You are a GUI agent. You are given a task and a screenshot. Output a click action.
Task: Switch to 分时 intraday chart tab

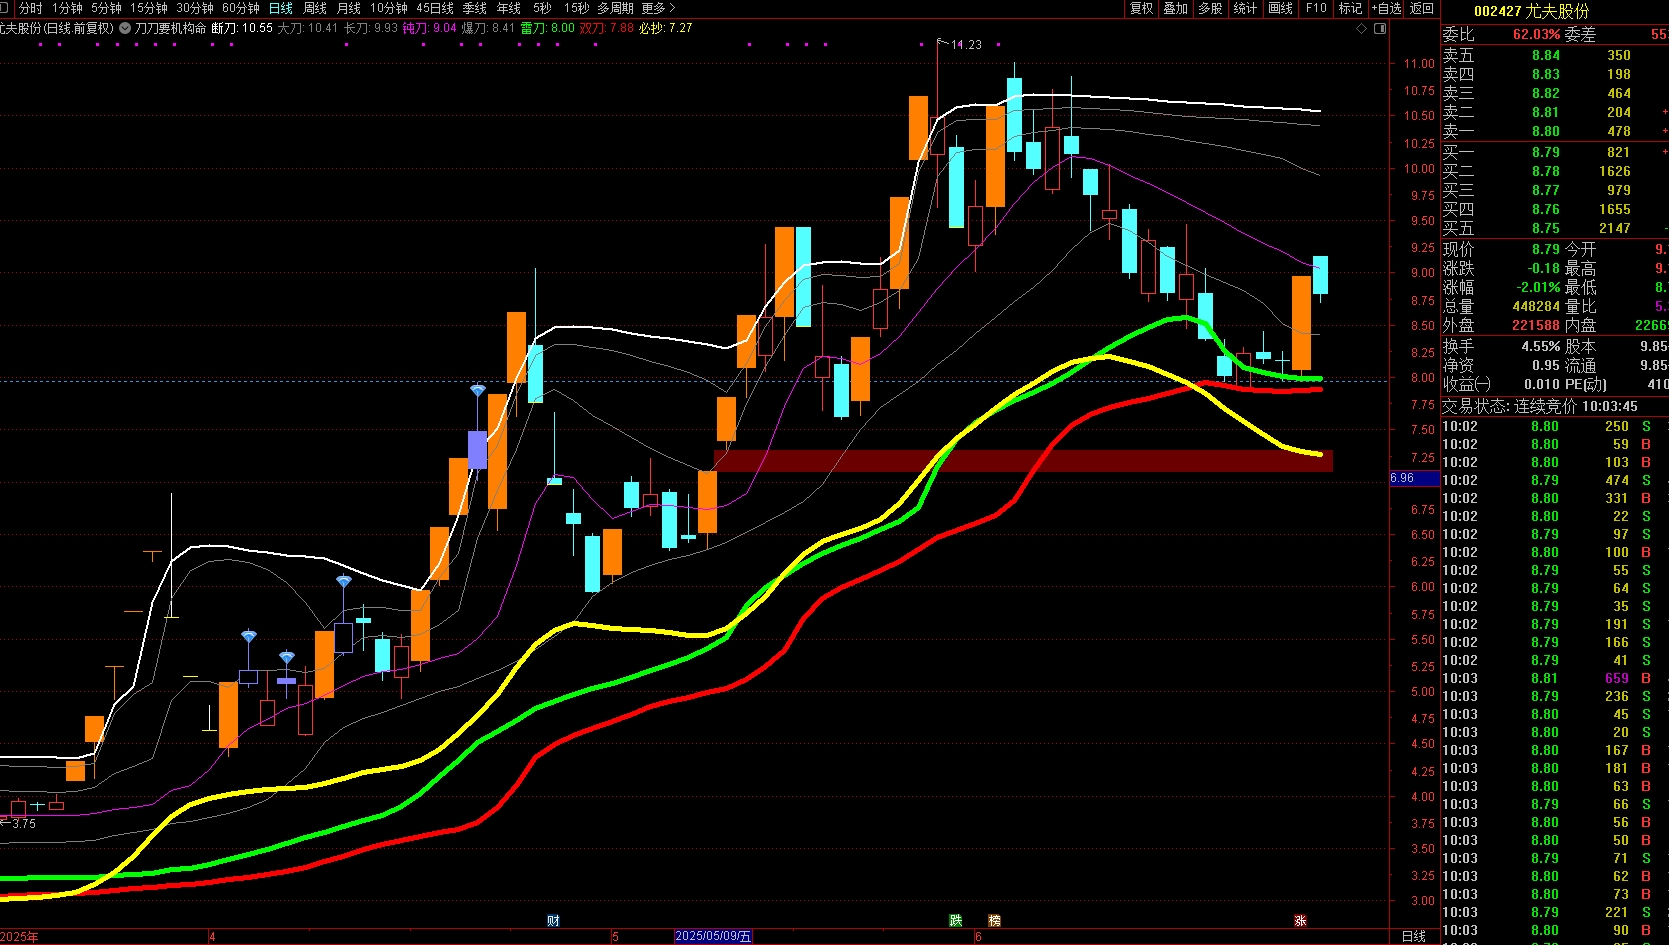(31, 8)
